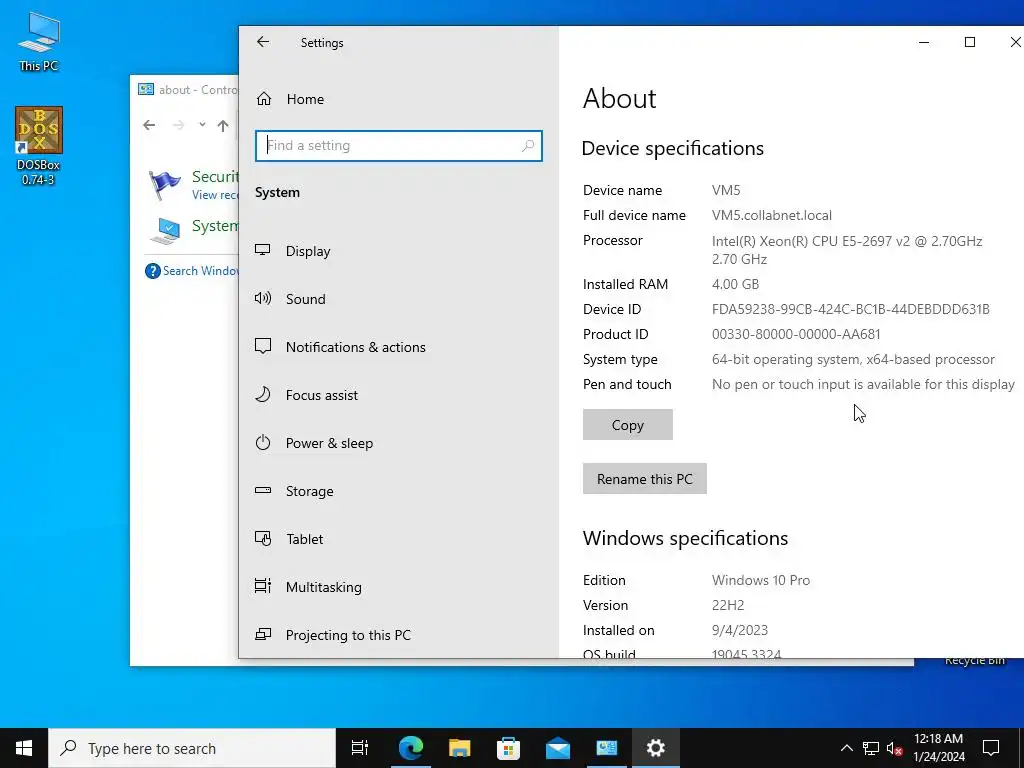Click the Display monitor icon in the sidebar
The width and height of the screenshot is (1024, 768).
point(263,250)
